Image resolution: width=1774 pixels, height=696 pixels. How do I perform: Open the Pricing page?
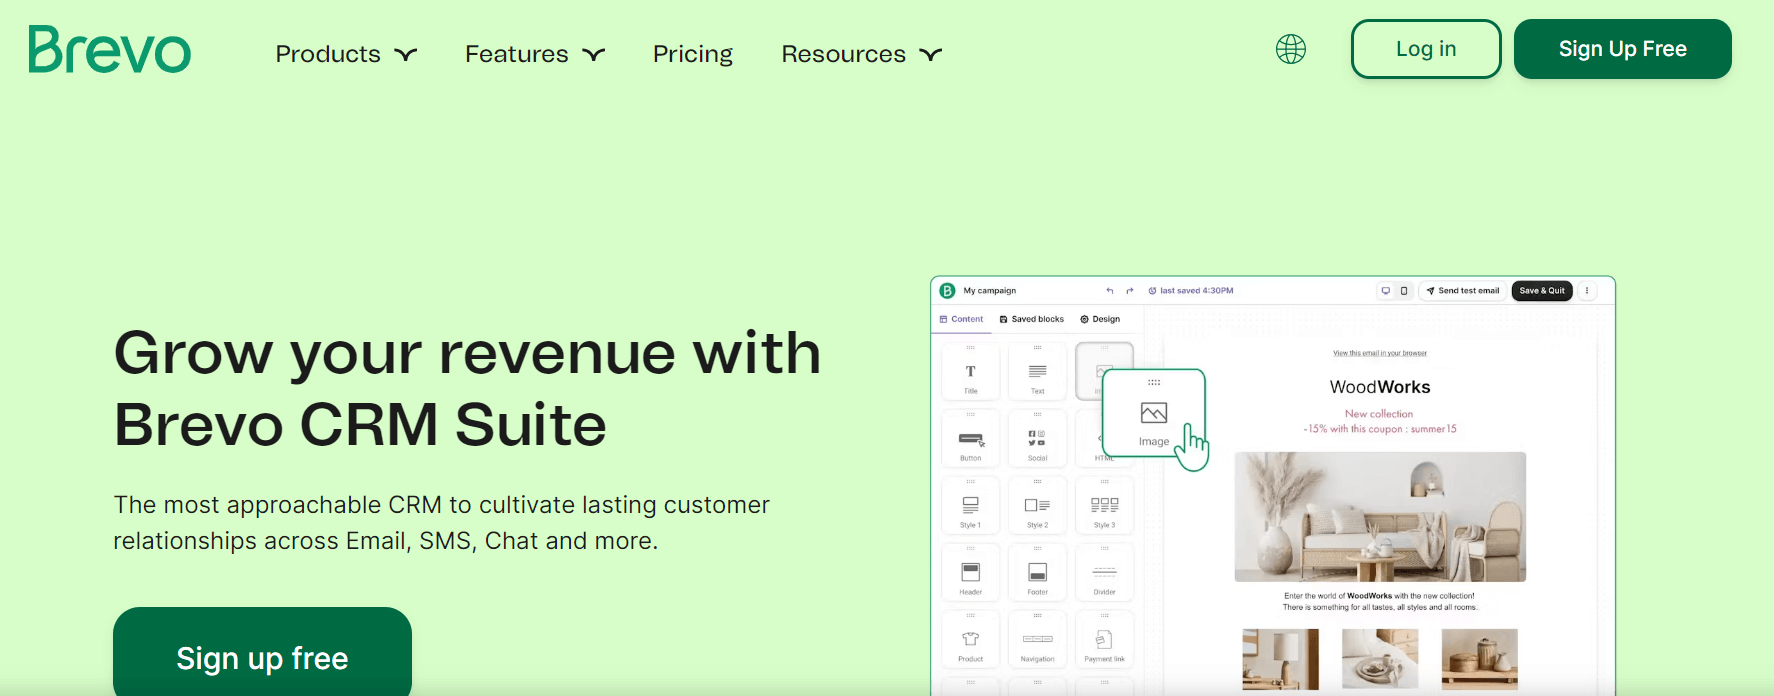point(693,54)
